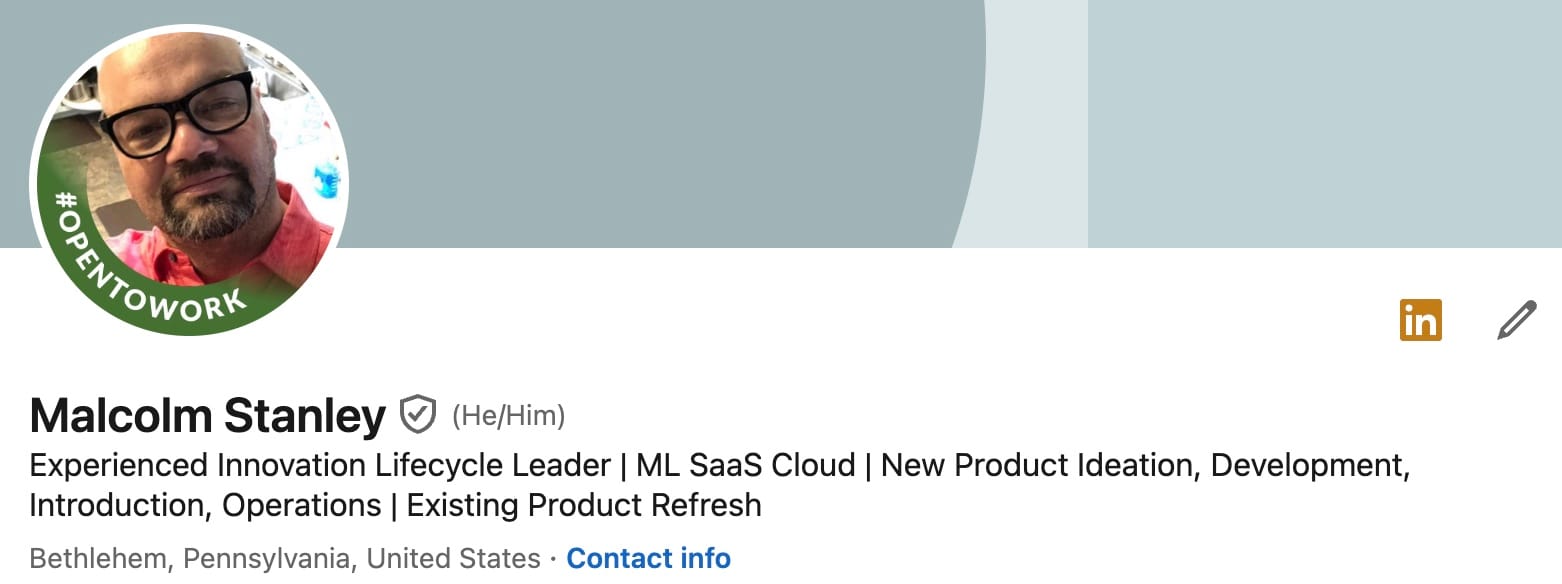Click the (He/Him) pronouns label
Viewport: 1562px width, 584px height.
(x=508, y=416)
